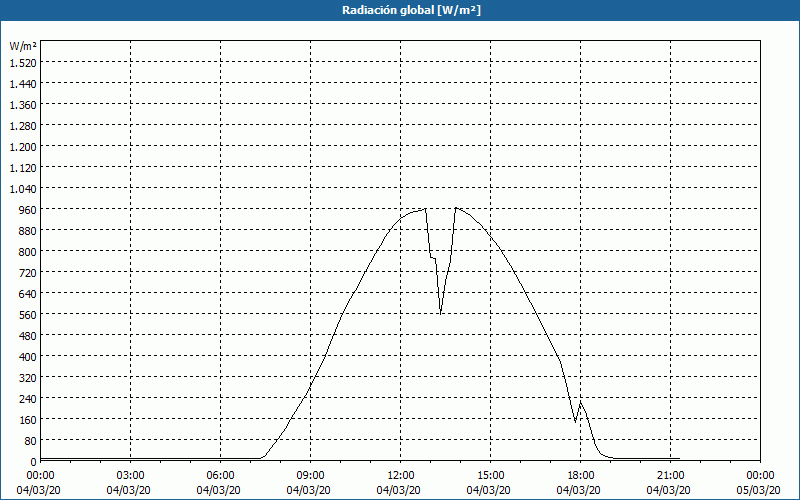Image resolution: width=800 pixels, height=500 pixels.
Task: Click the curve's deep dip near 560 W/m²
Action: (x=440, y=312)
